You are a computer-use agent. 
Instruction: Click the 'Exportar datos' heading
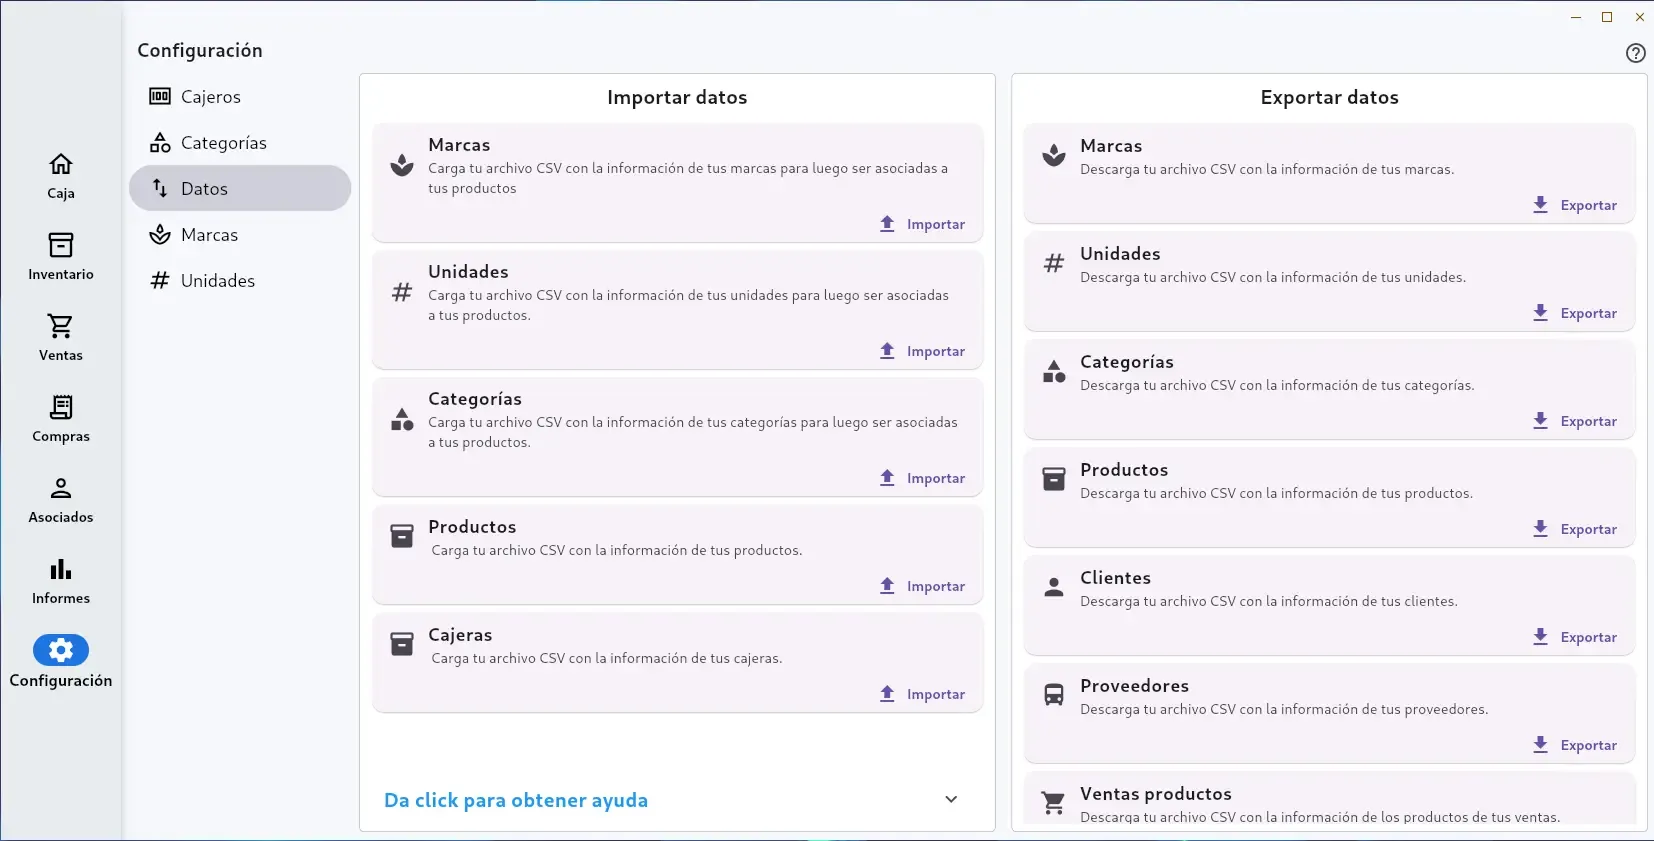pos(1329,97)
